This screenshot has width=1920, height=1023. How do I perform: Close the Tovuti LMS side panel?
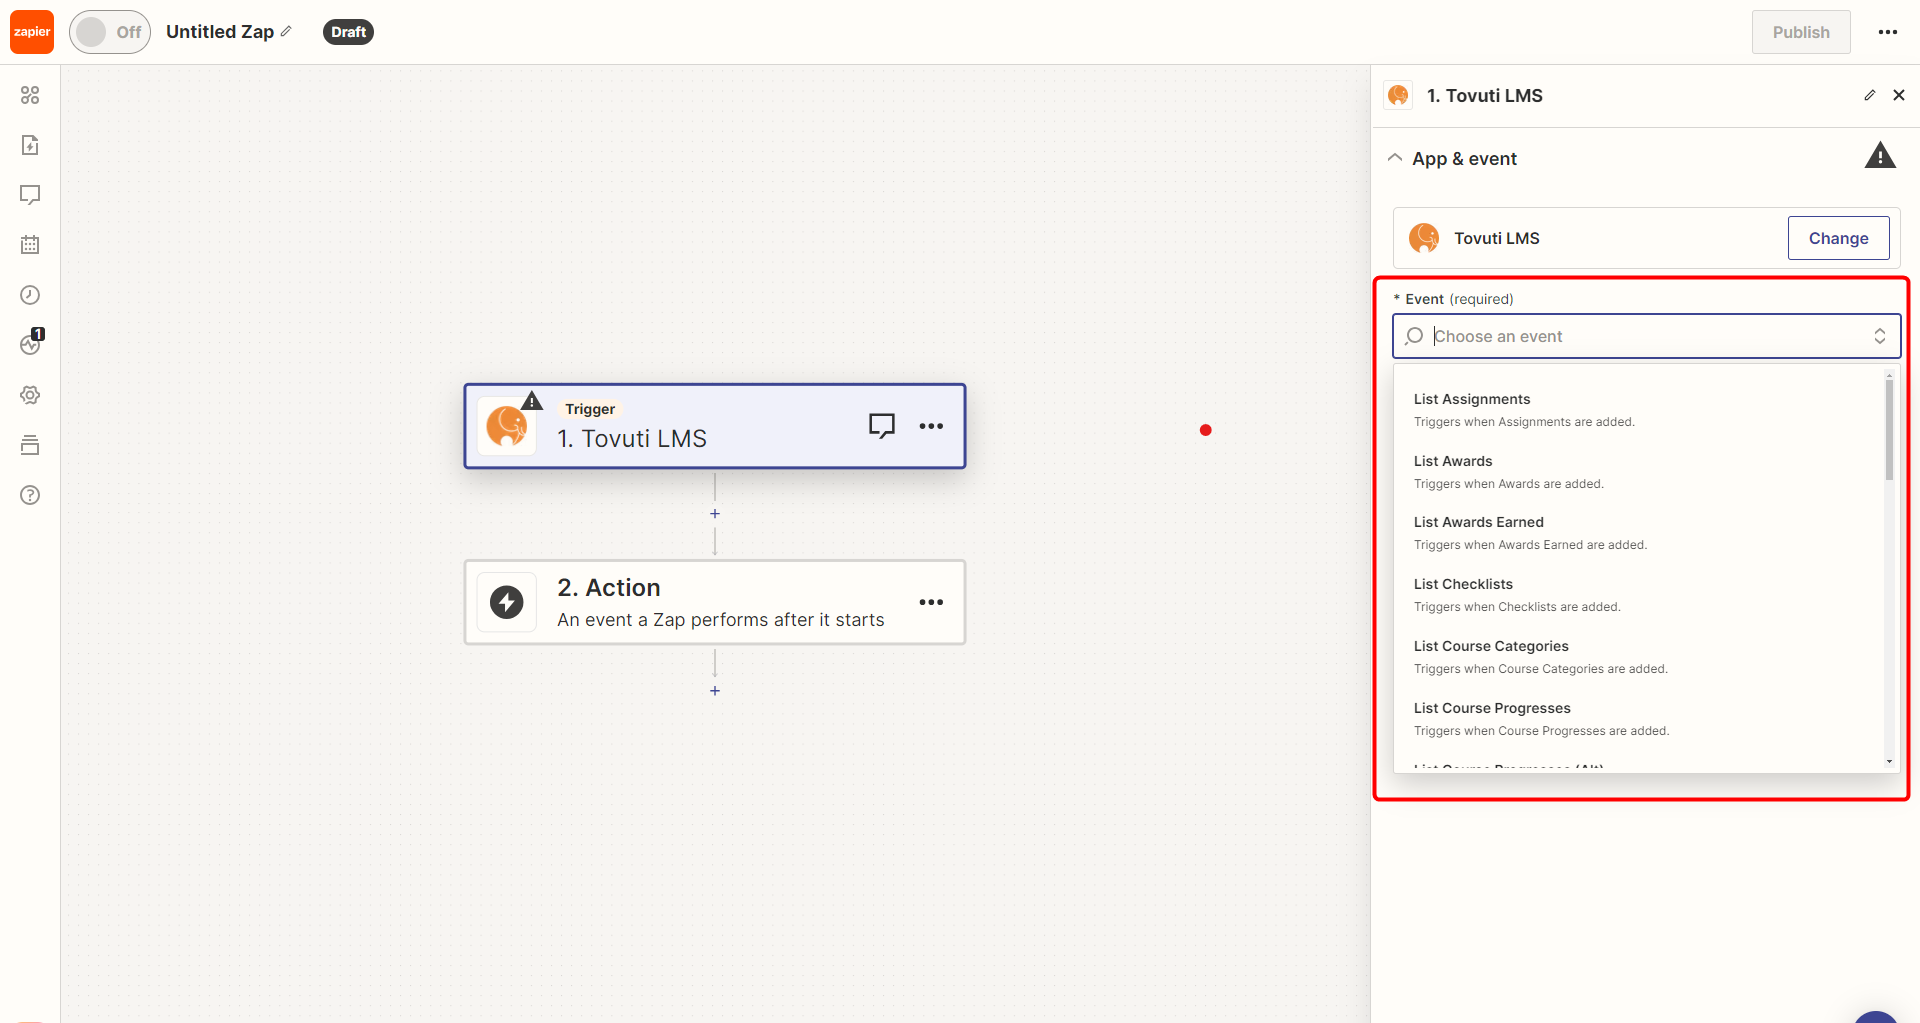pyautogui.click(x=1899, y=95)
